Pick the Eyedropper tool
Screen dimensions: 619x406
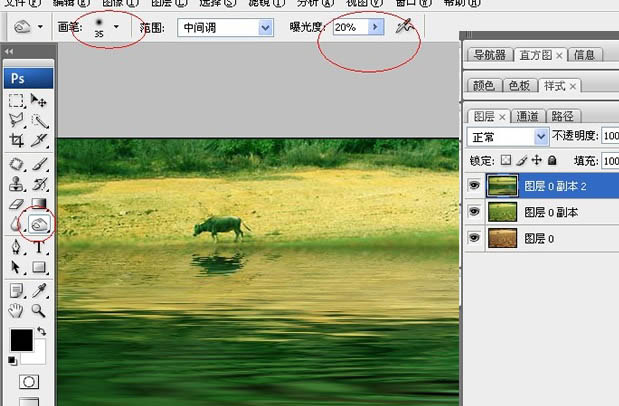[x=39, y=289]
